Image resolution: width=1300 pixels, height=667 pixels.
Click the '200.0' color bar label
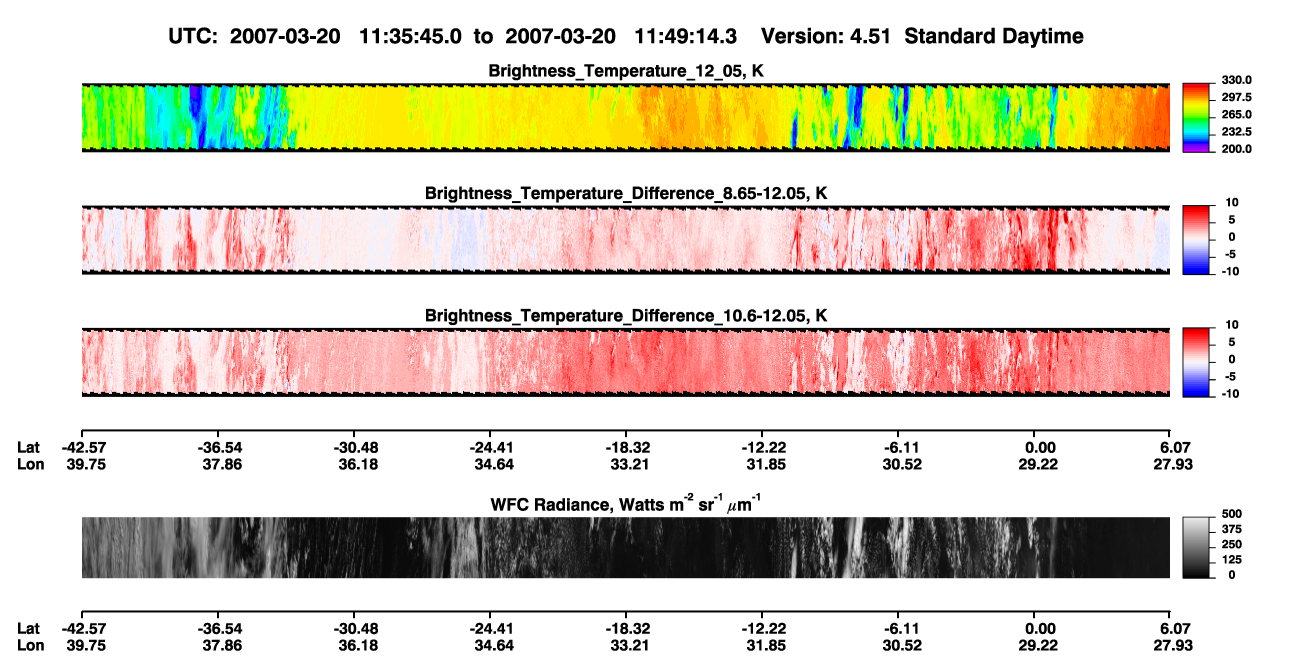(x=1238, y=148)
